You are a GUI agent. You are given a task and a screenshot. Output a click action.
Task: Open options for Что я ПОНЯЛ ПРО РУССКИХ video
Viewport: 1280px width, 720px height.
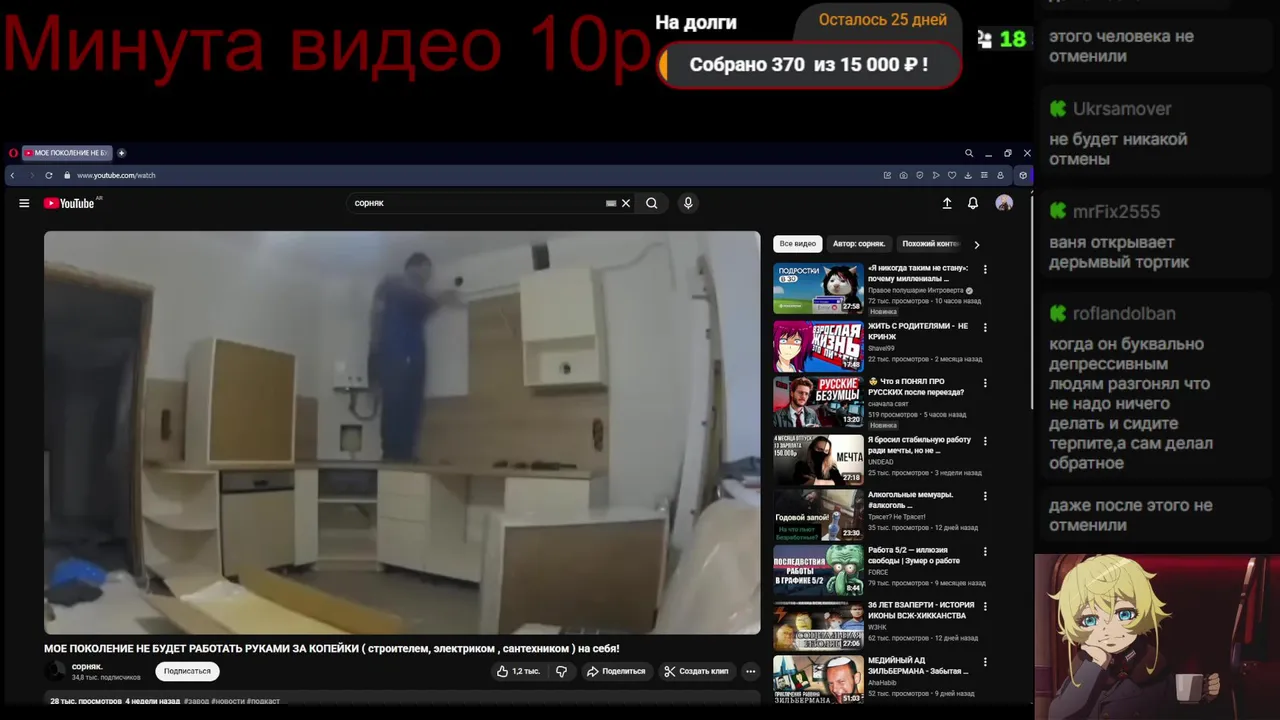[985, 383]
